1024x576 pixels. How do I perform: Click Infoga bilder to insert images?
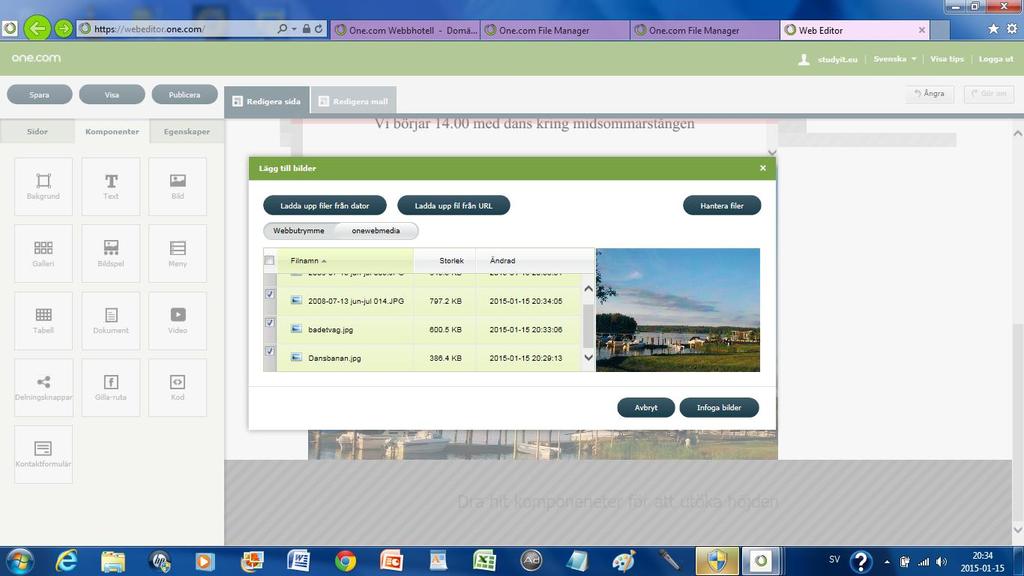click(x=719, y=408)
